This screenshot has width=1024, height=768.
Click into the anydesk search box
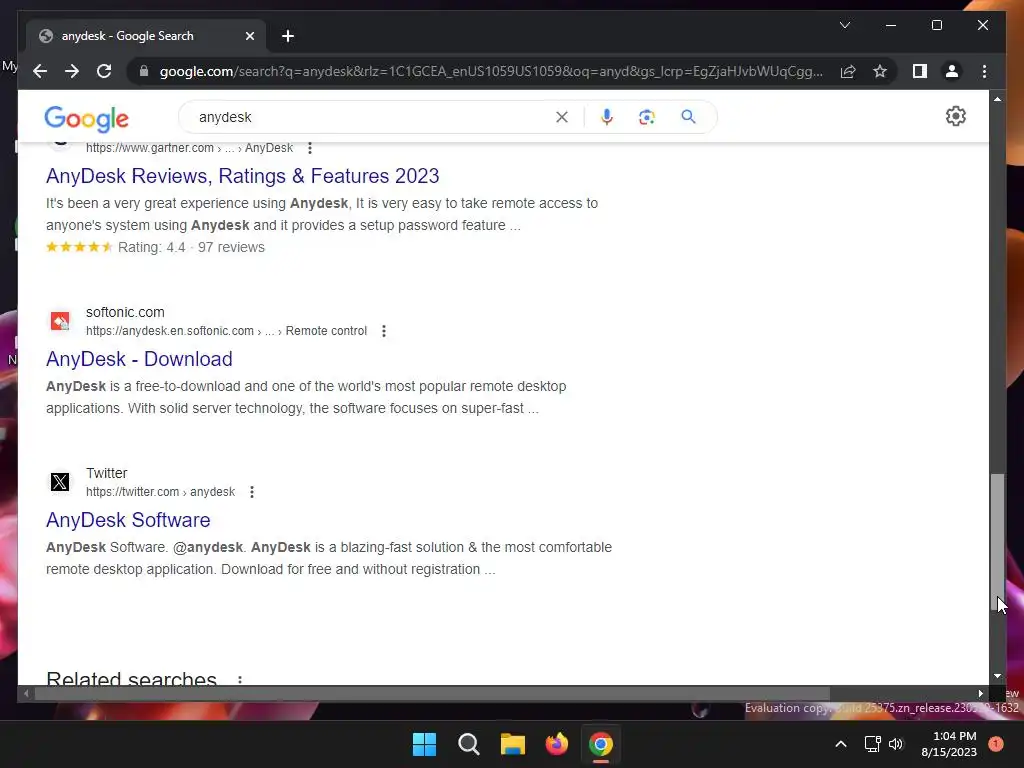372,117
